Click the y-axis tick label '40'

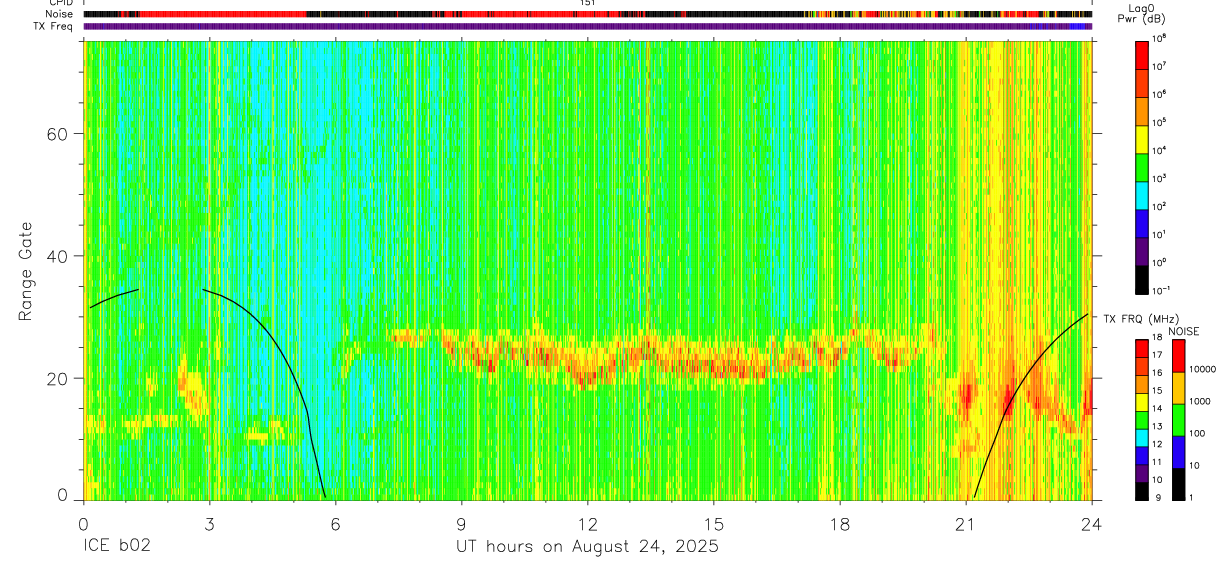pos(58,256)
